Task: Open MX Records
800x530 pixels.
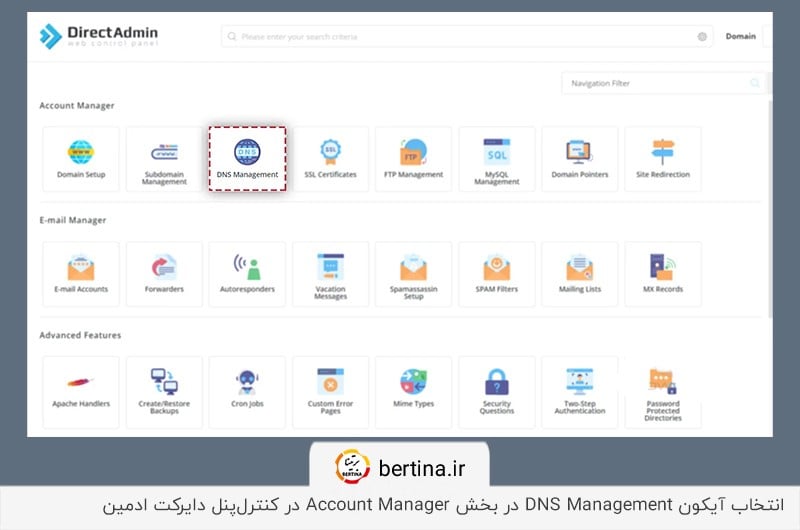Action: (x=663, y=274)
